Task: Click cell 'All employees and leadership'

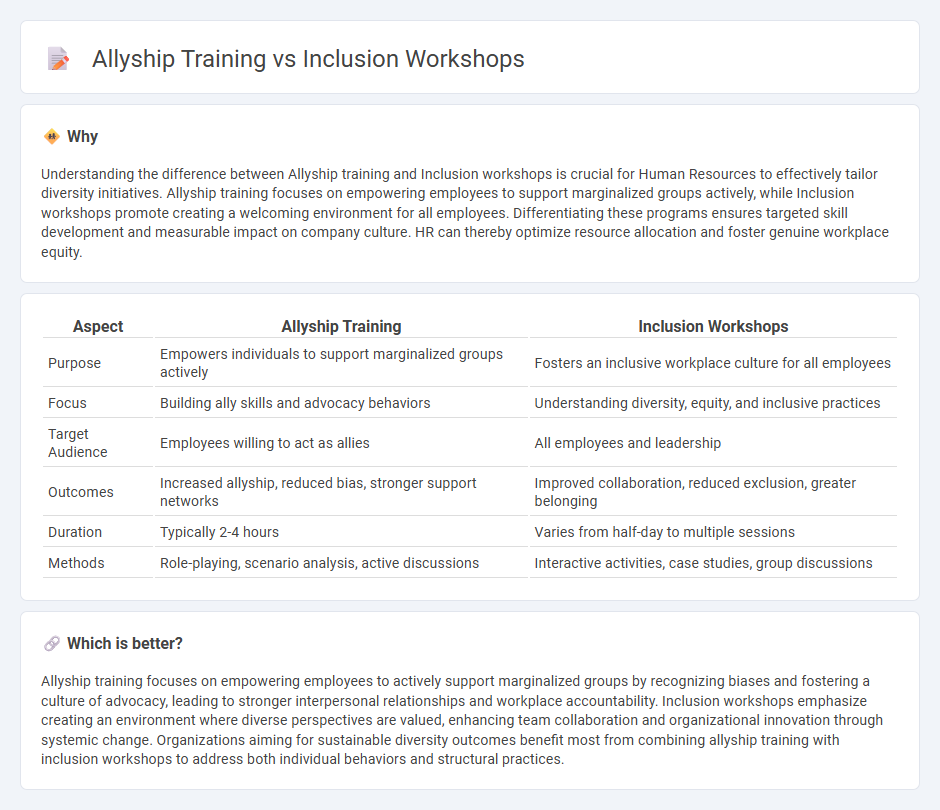Action: click(713, 443)
